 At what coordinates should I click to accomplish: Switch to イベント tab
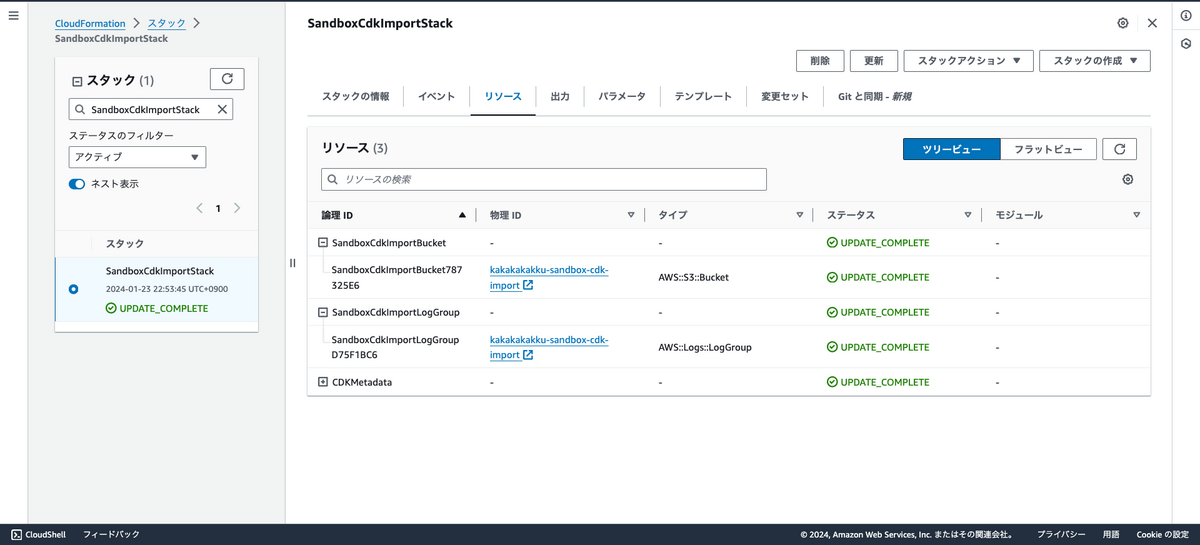pyautogui.click(x=437, y=97)
